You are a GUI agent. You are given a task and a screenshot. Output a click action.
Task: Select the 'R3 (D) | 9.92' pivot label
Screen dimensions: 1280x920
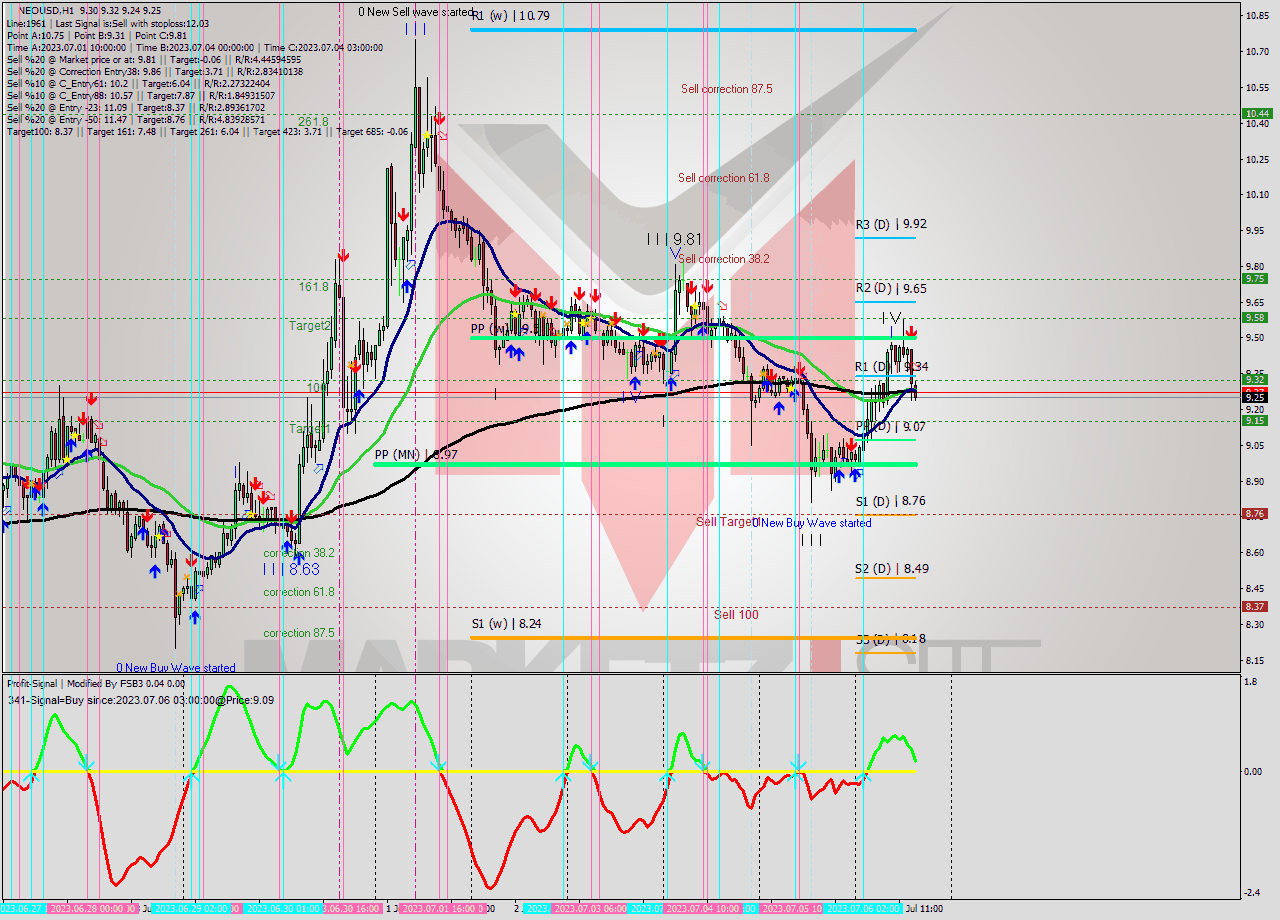pos(891,225)
